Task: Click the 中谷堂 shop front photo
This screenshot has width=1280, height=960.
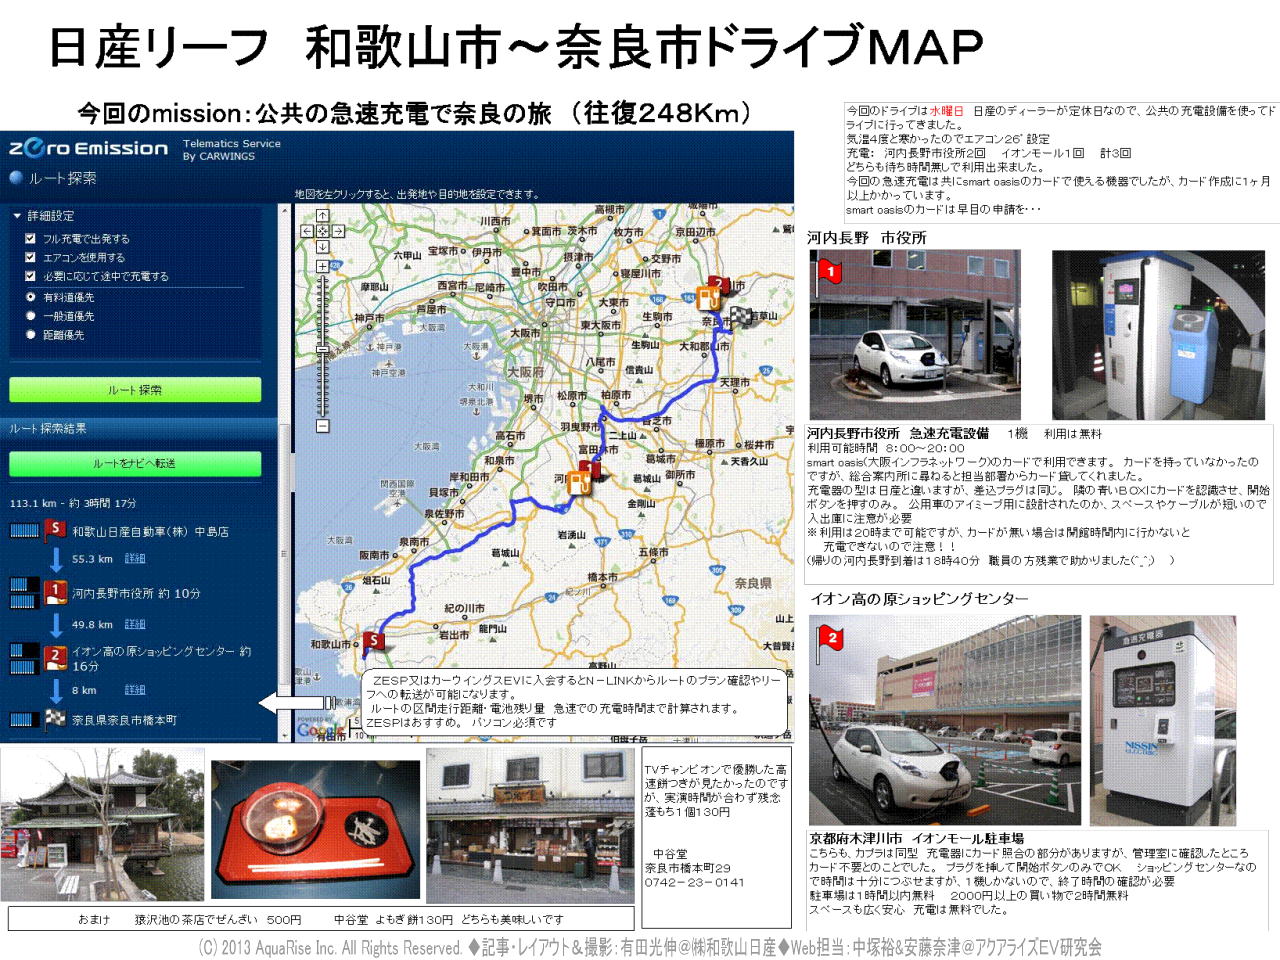Action: tap(529, 825)
